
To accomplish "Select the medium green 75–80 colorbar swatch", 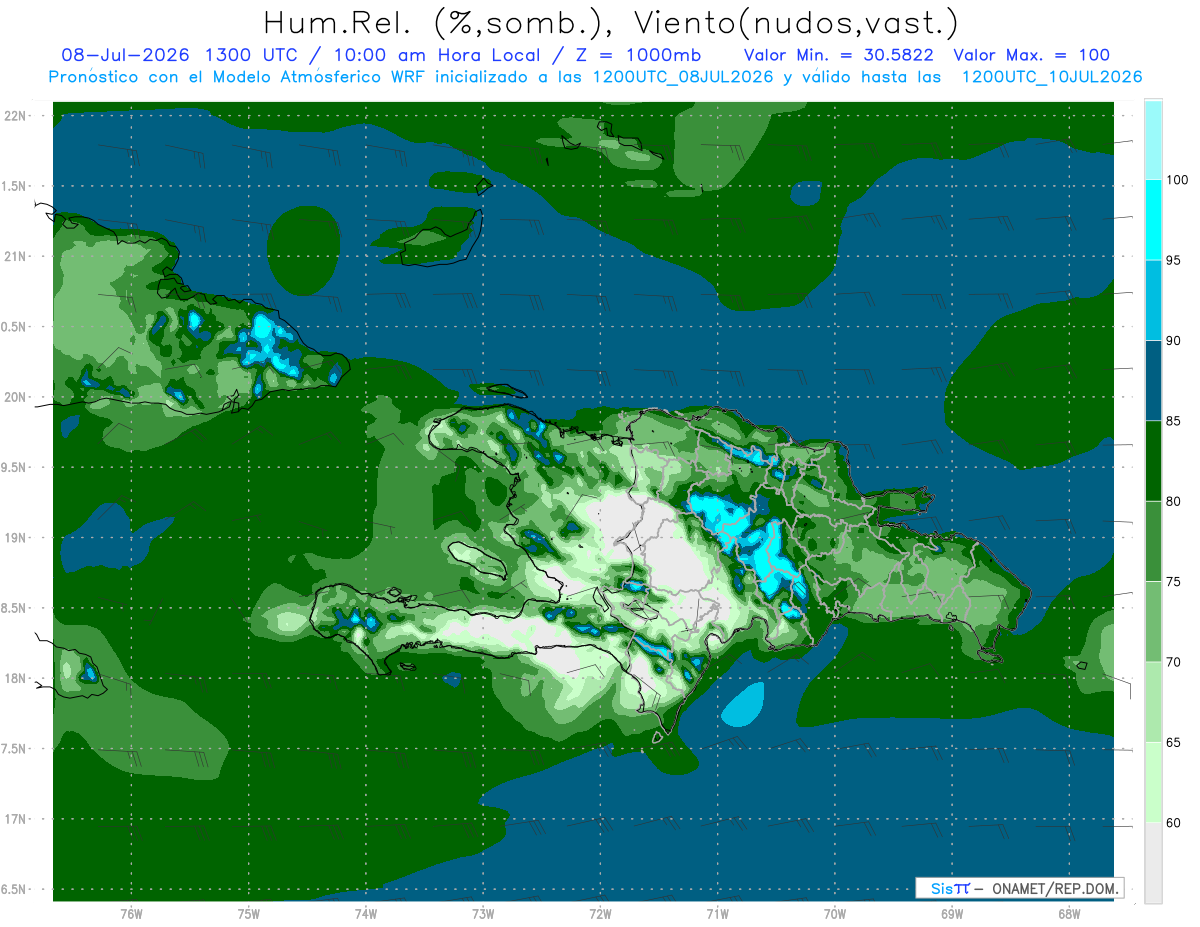I will (x=1153, y=541).
